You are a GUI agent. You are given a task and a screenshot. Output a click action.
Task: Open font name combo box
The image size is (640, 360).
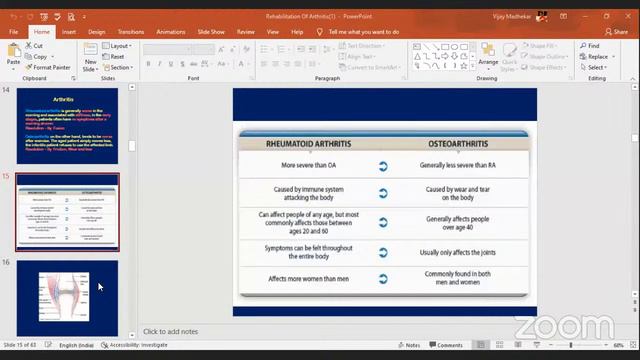click(167, 49)
